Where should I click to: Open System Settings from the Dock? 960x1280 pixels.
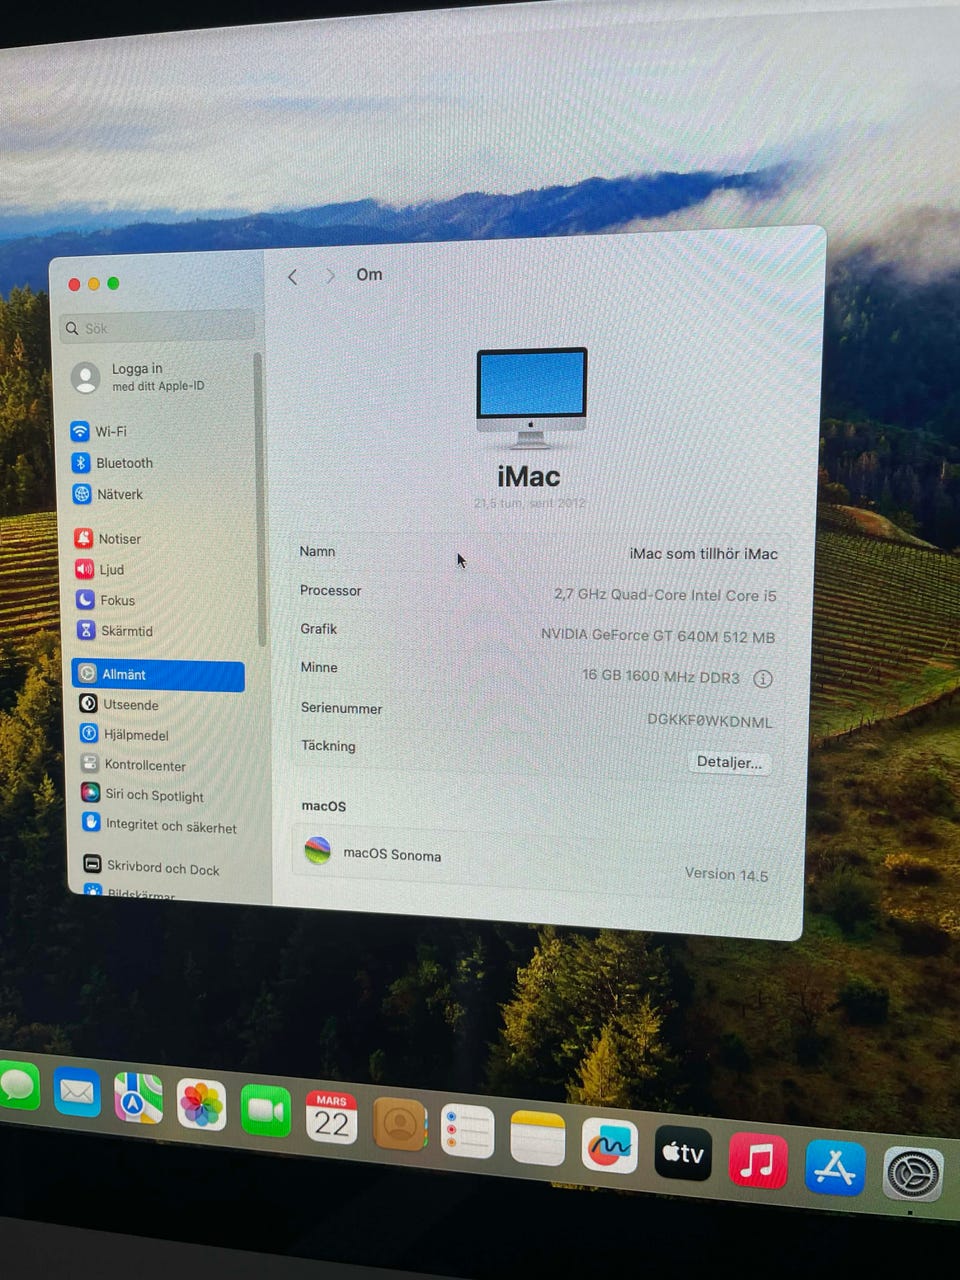tap(913, 1175)
